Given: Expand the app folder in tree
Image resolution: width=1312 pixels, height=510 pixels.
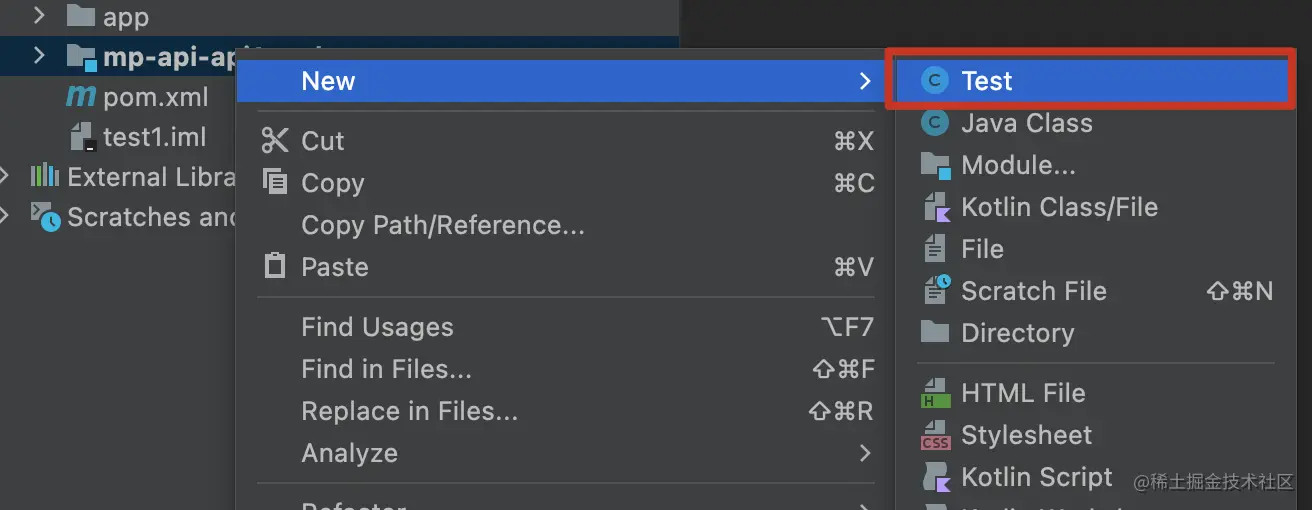Looking at the screenshot, I should [39, 16].
